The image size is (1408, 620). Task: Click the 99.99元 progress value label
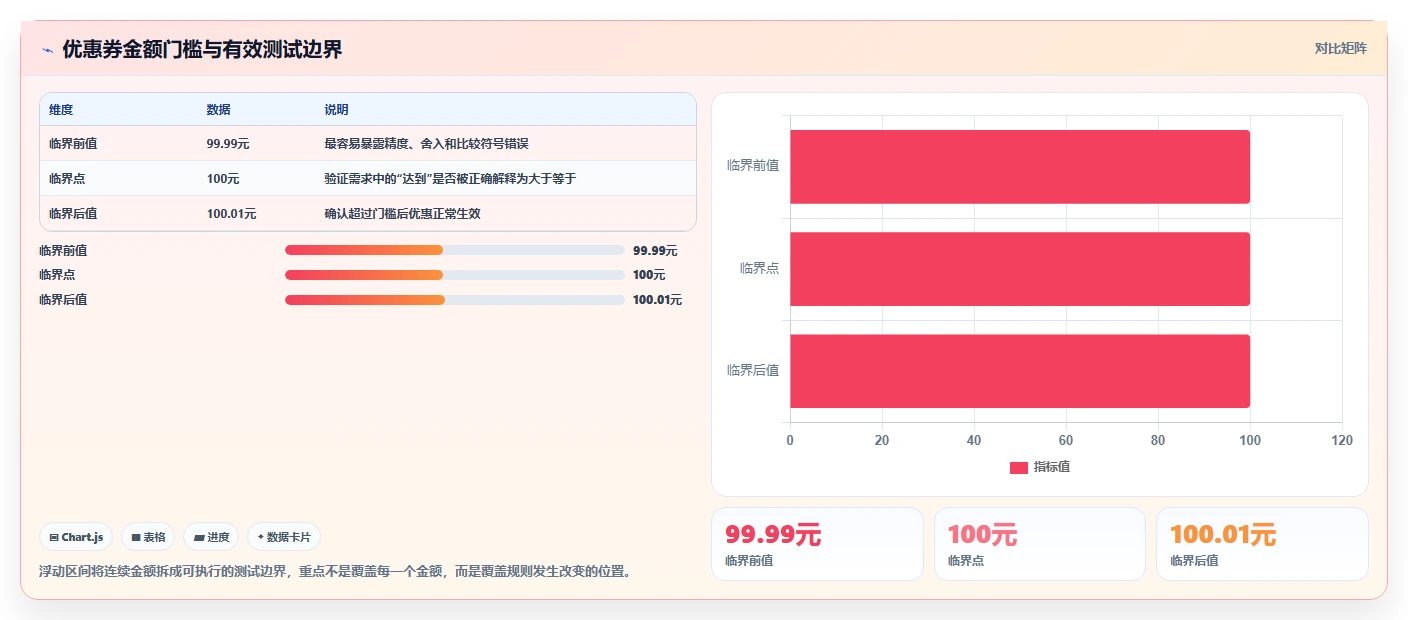click(655, 251)
